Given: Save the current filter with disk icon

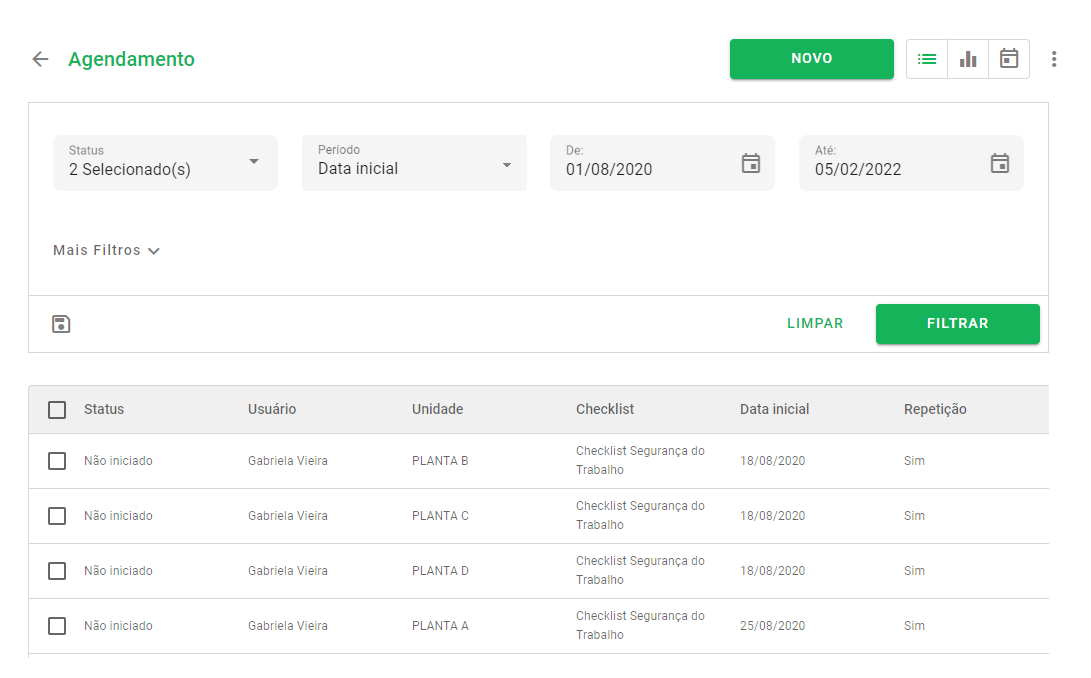Looking at the screenshot, I should [61, 324].
